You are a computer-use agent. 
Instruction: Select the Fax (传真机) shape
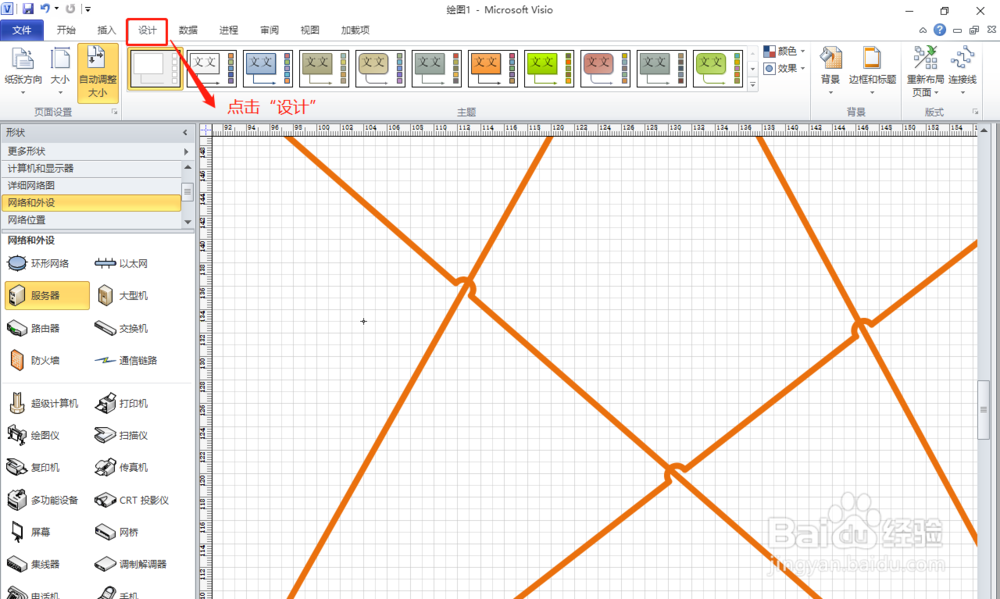click(122, 468)
